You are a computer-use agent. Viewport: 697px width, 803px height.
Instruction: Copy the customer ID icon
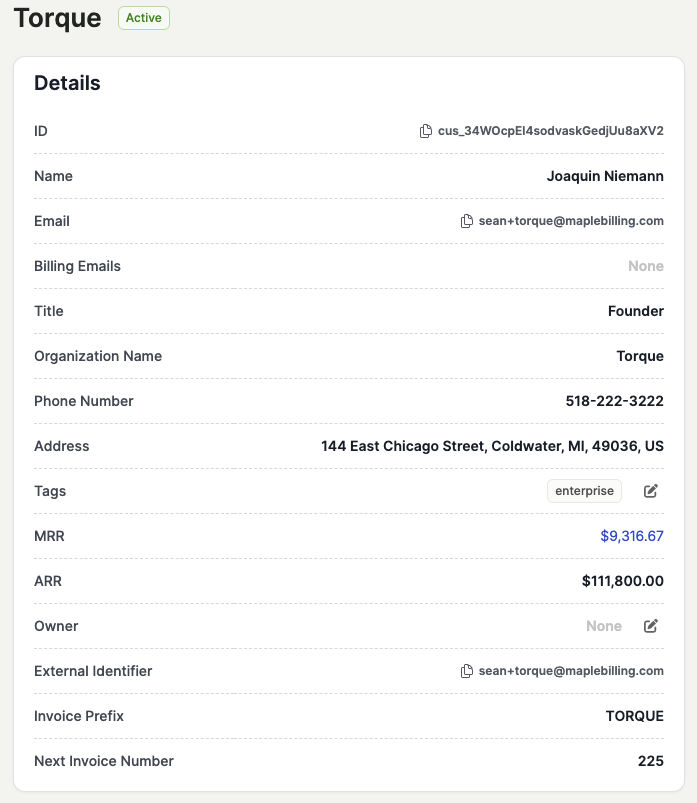pyautogui.click(x=426, y=131)
